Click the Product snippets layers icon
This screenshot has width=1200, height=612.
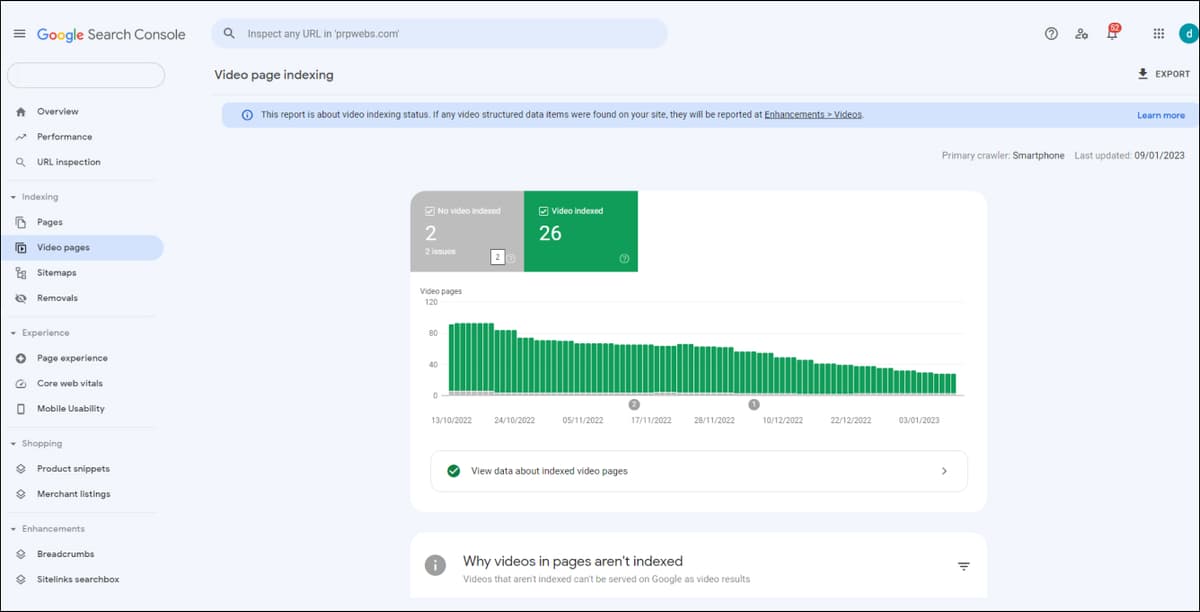pos(21,469)
